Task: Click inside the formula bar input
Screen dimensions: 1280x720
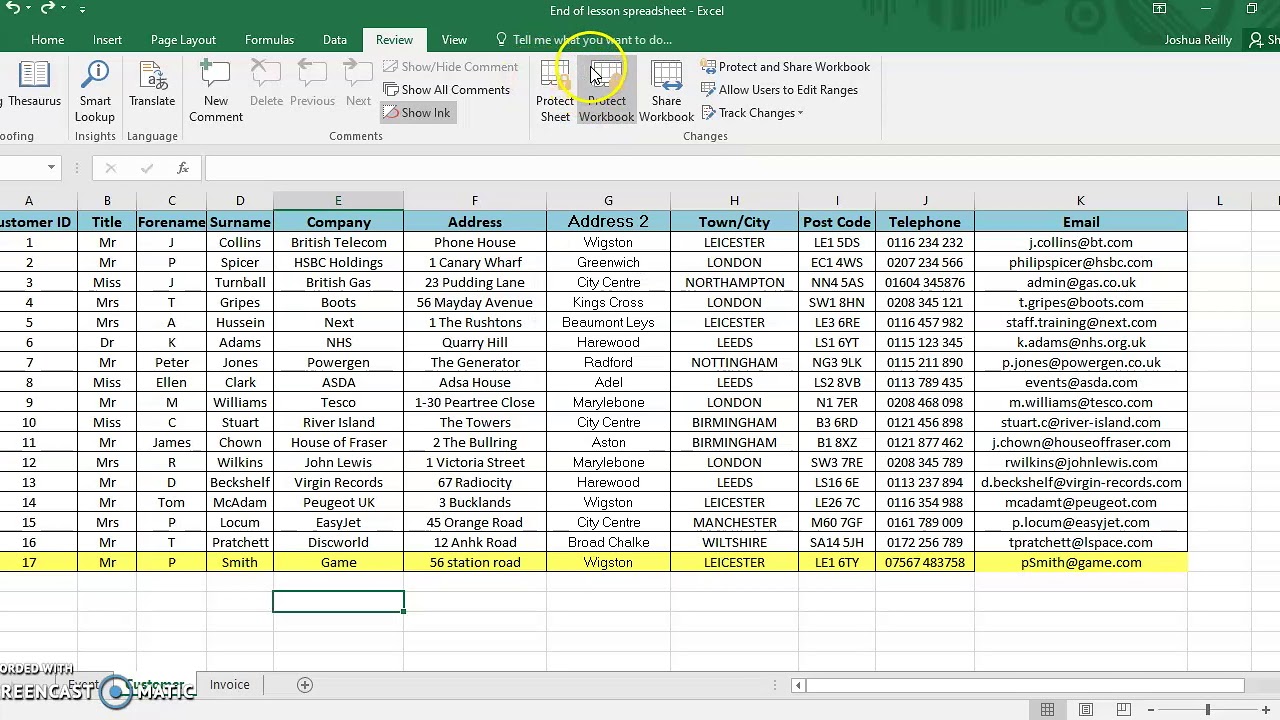Action: 740,168
